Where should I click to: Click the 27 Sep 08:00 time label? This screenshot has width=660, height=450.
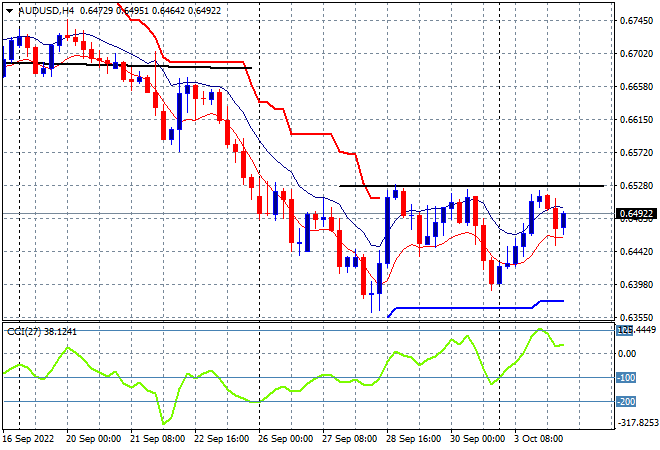click(x=349, y=439)
